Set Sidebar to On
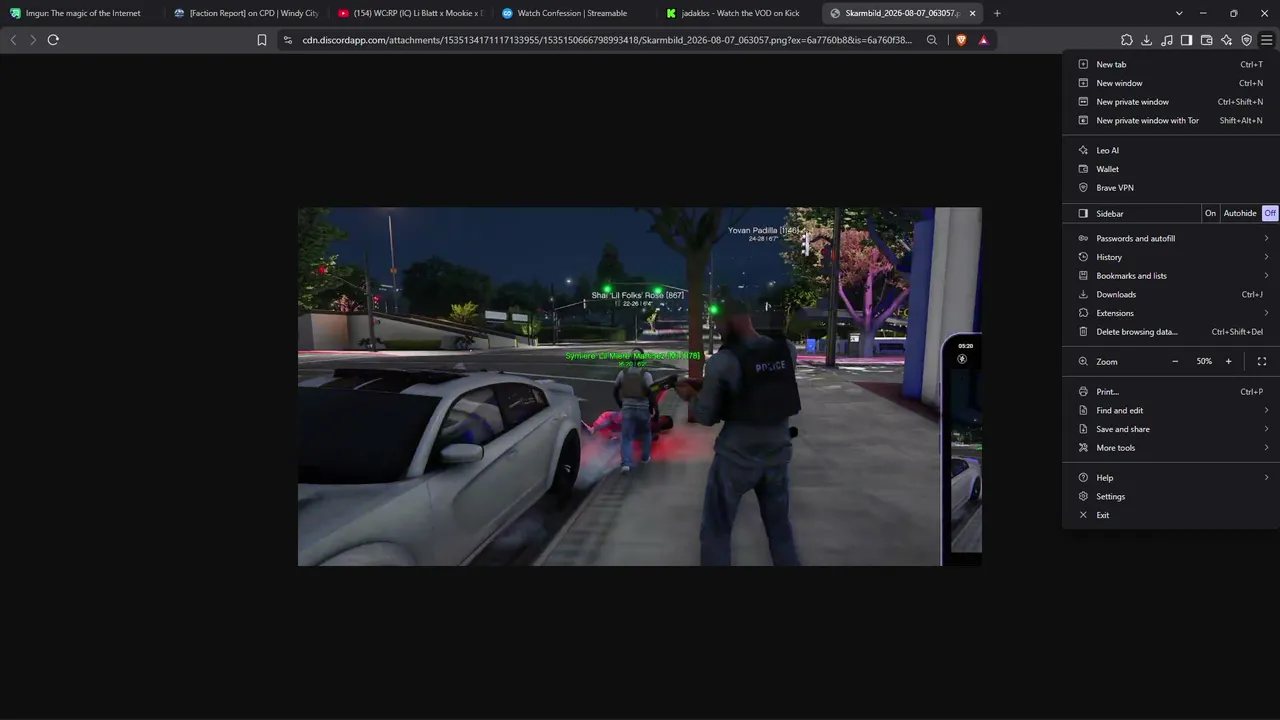 pos(1210,213)
